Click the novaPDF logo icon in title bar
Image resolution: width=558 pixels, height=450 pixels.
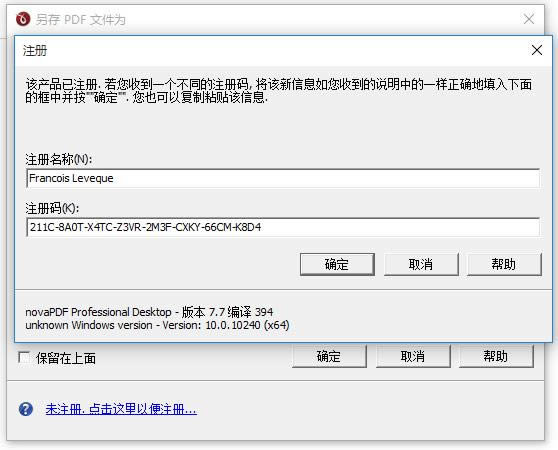23,19
